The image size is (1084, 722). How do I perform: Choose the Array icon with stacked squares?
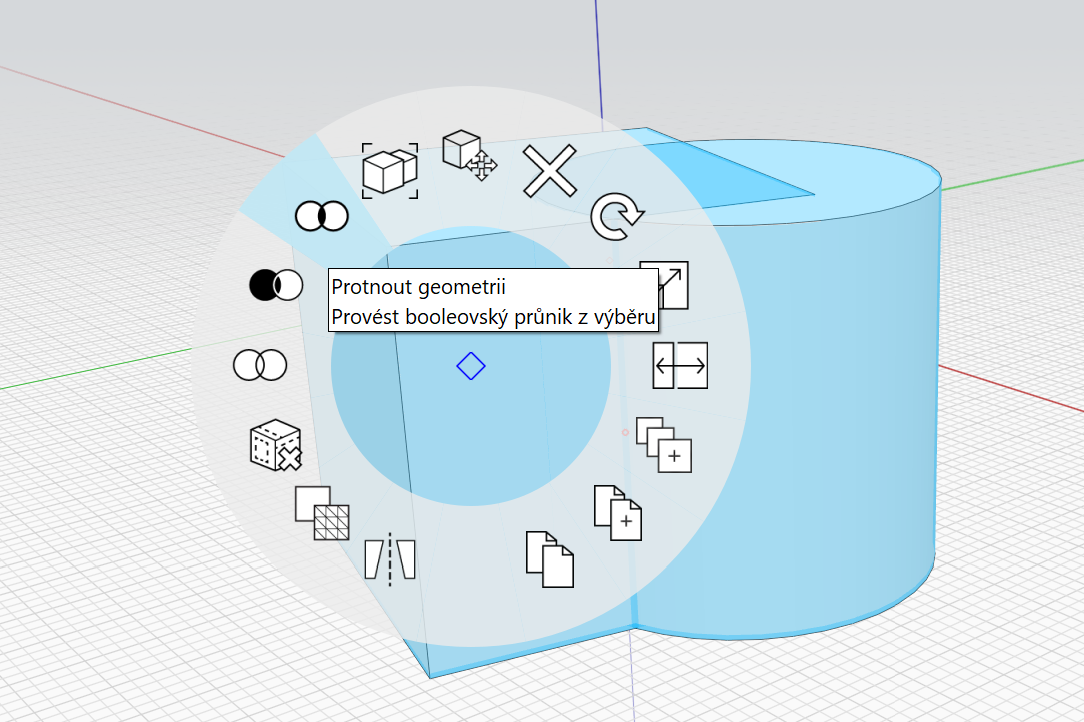click(665, 445)
